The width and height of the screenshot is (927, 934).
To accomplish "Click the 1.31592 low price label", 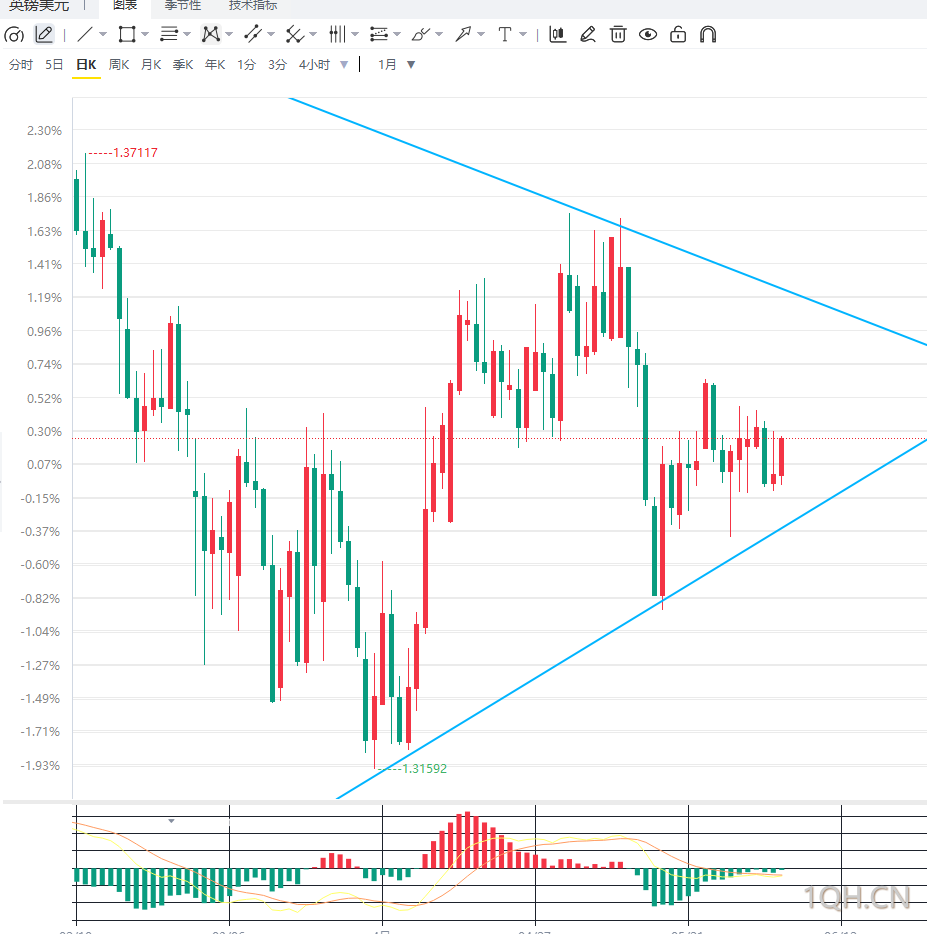I will 424,768.
